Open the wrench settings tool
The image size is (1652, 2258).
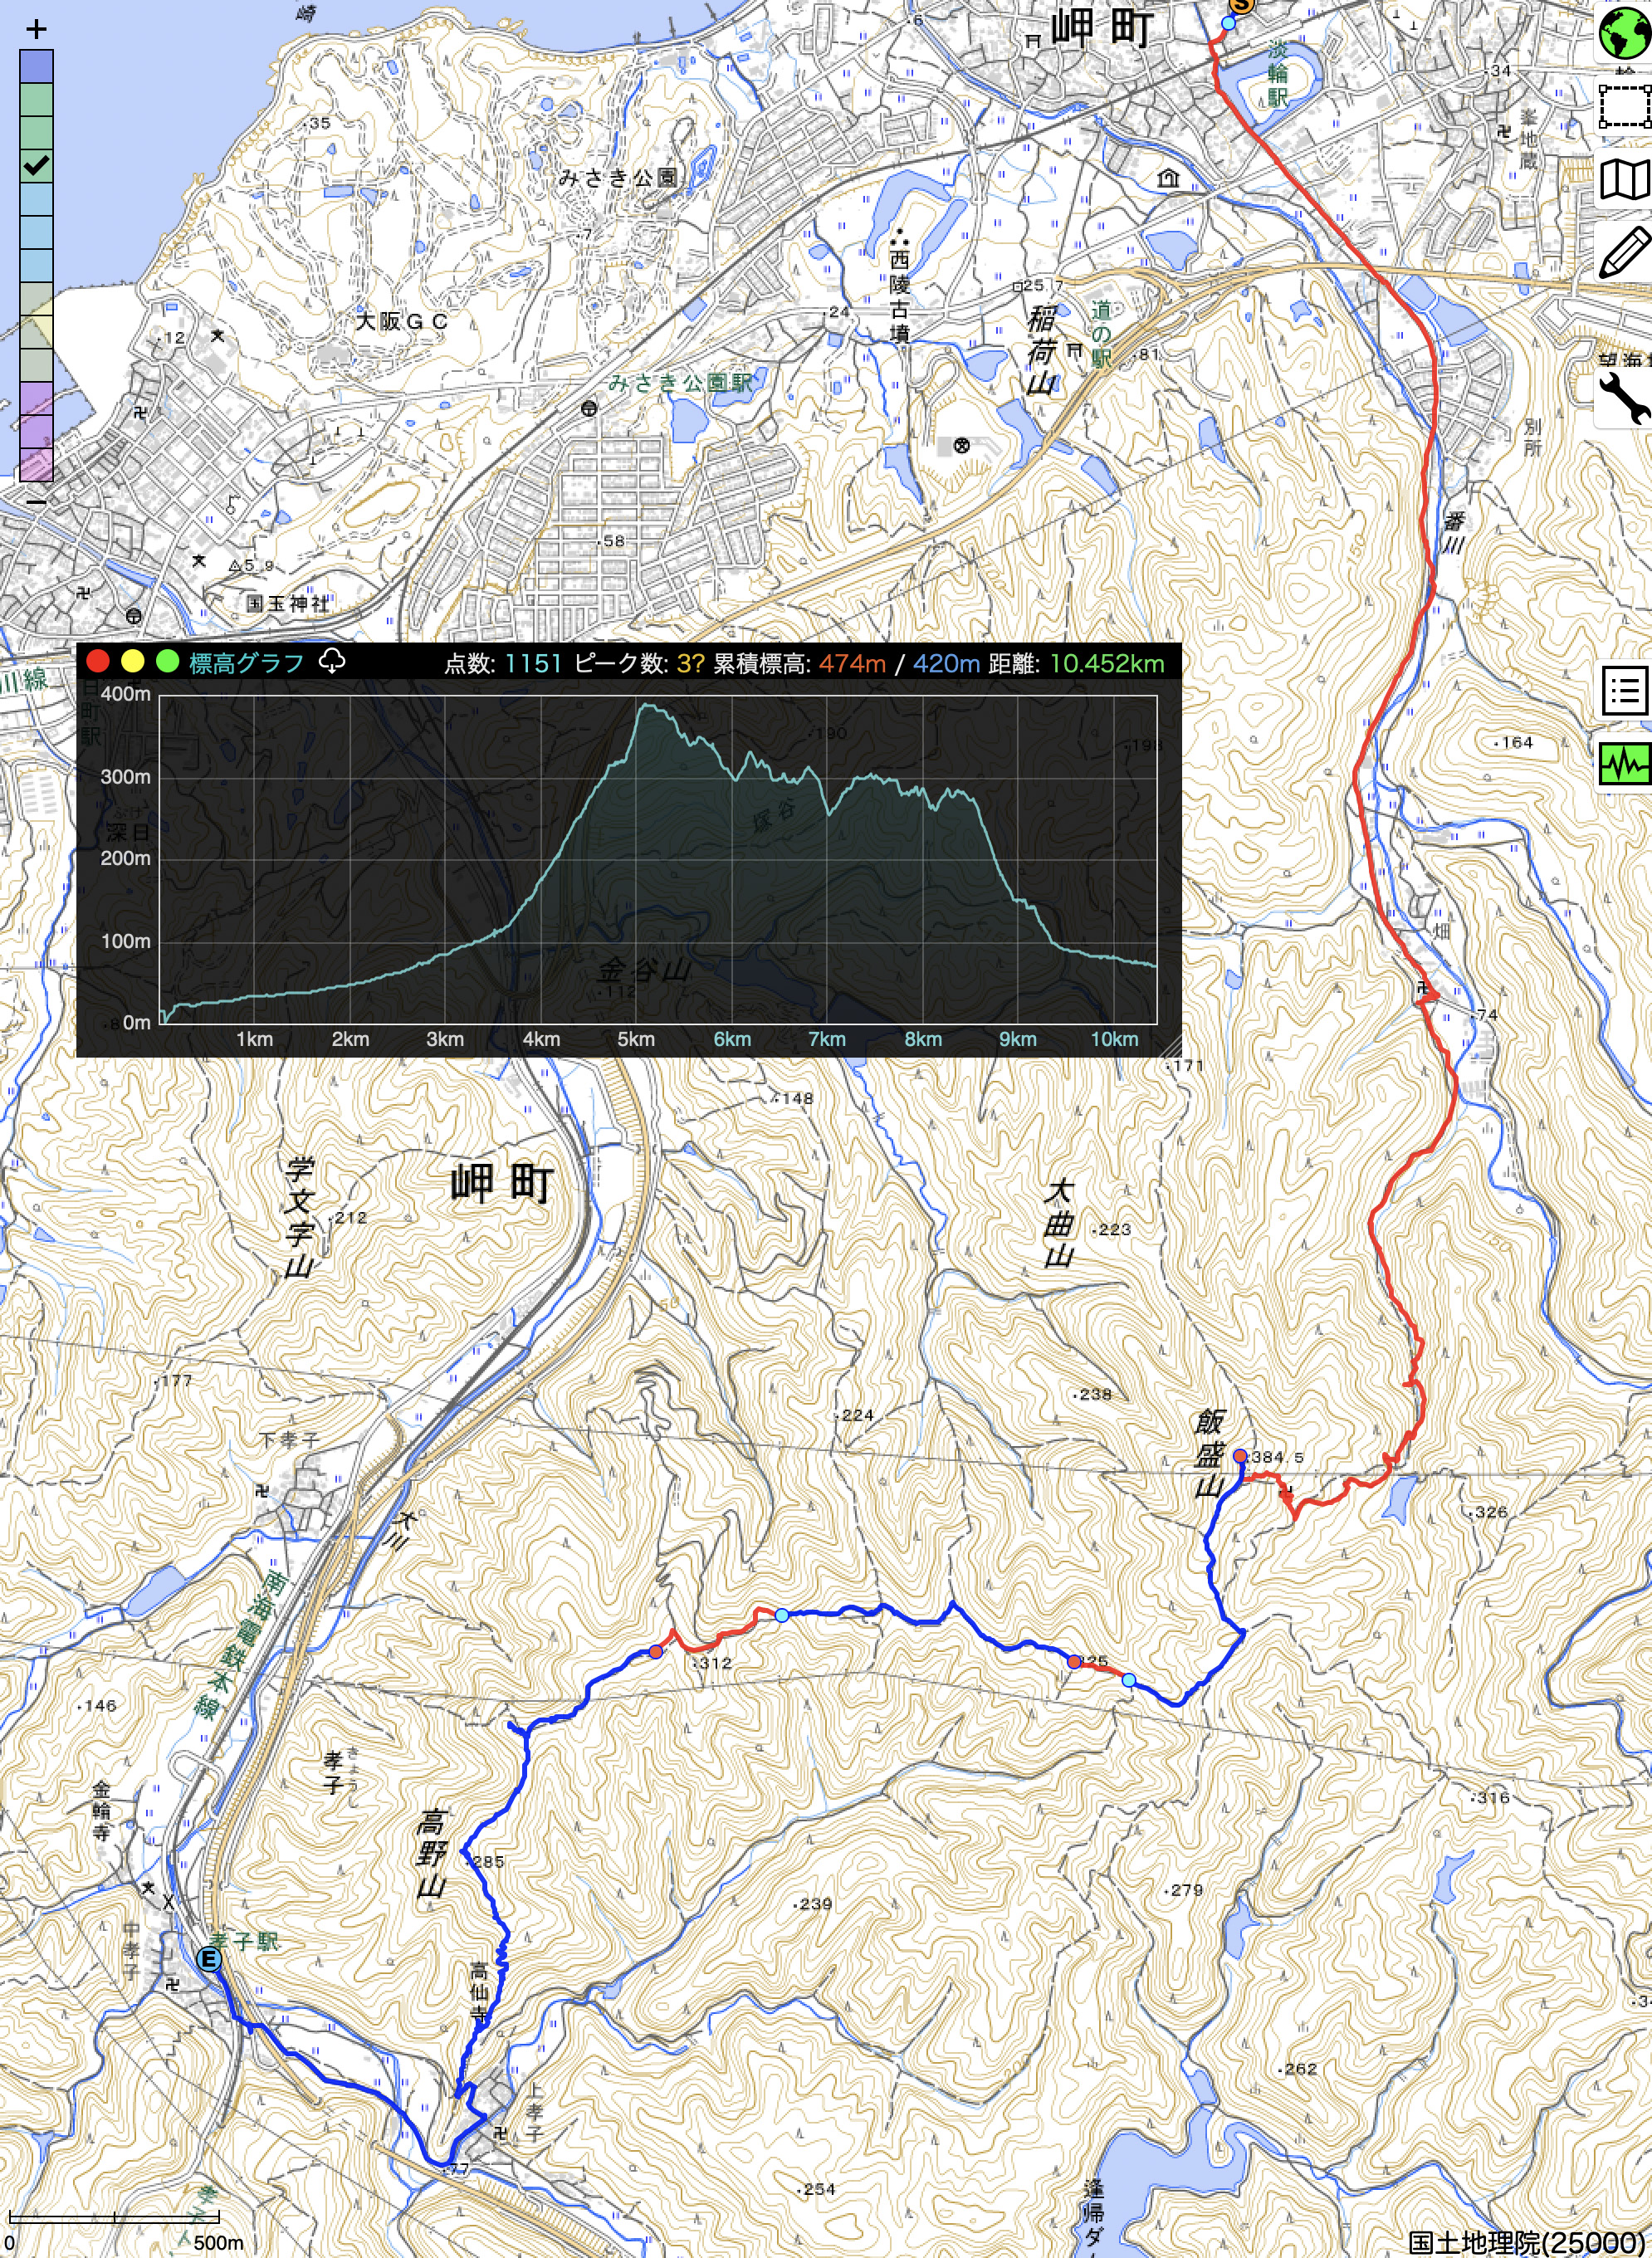(1625, 398)
